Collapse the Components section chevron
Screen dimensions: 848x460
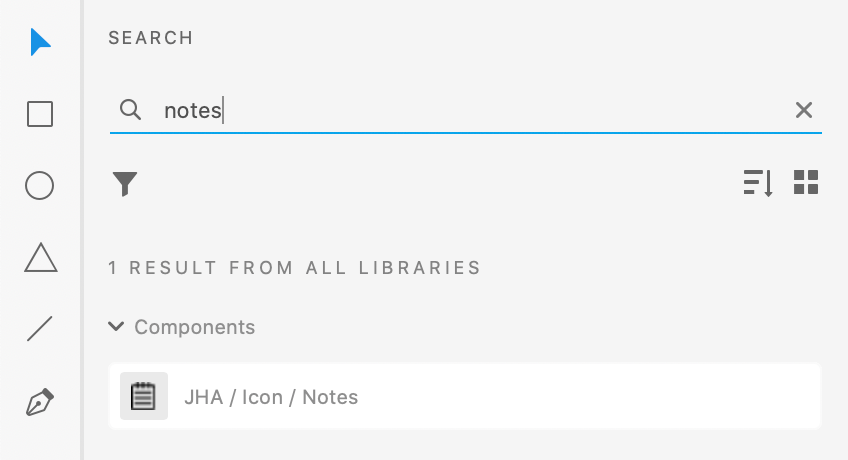click(116, 327)
